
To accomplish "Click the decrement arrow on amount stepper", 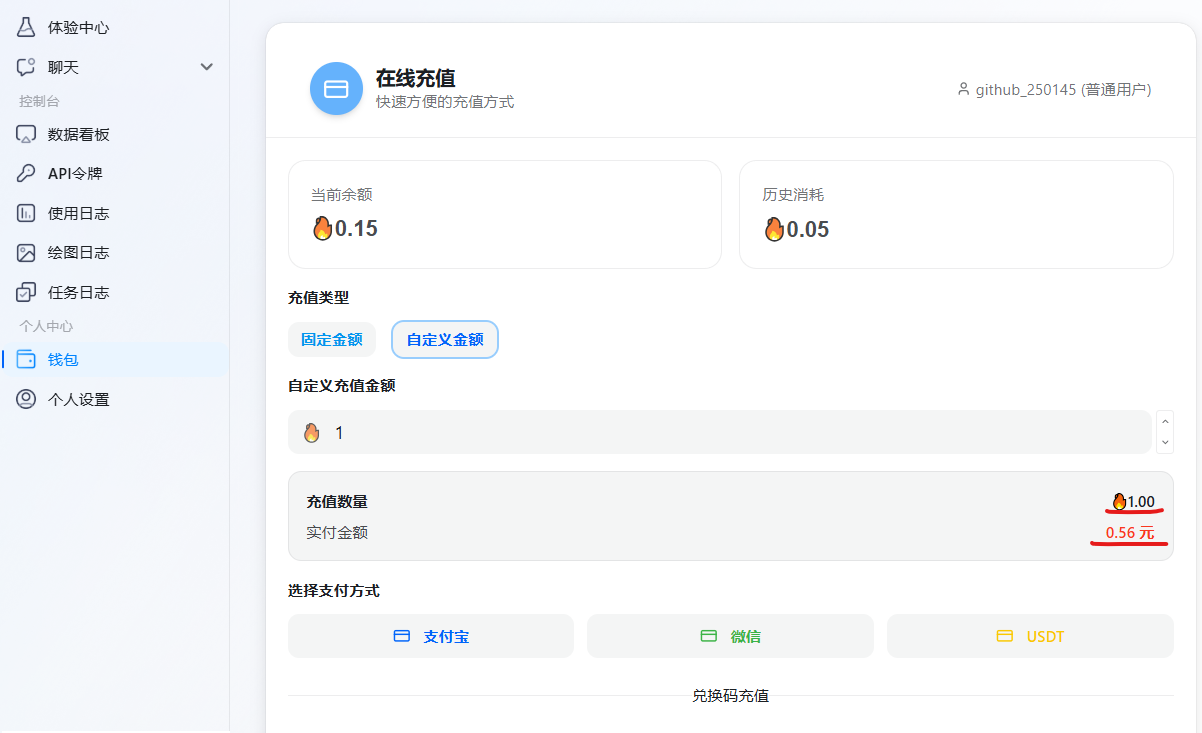I will coord(1165,443).
